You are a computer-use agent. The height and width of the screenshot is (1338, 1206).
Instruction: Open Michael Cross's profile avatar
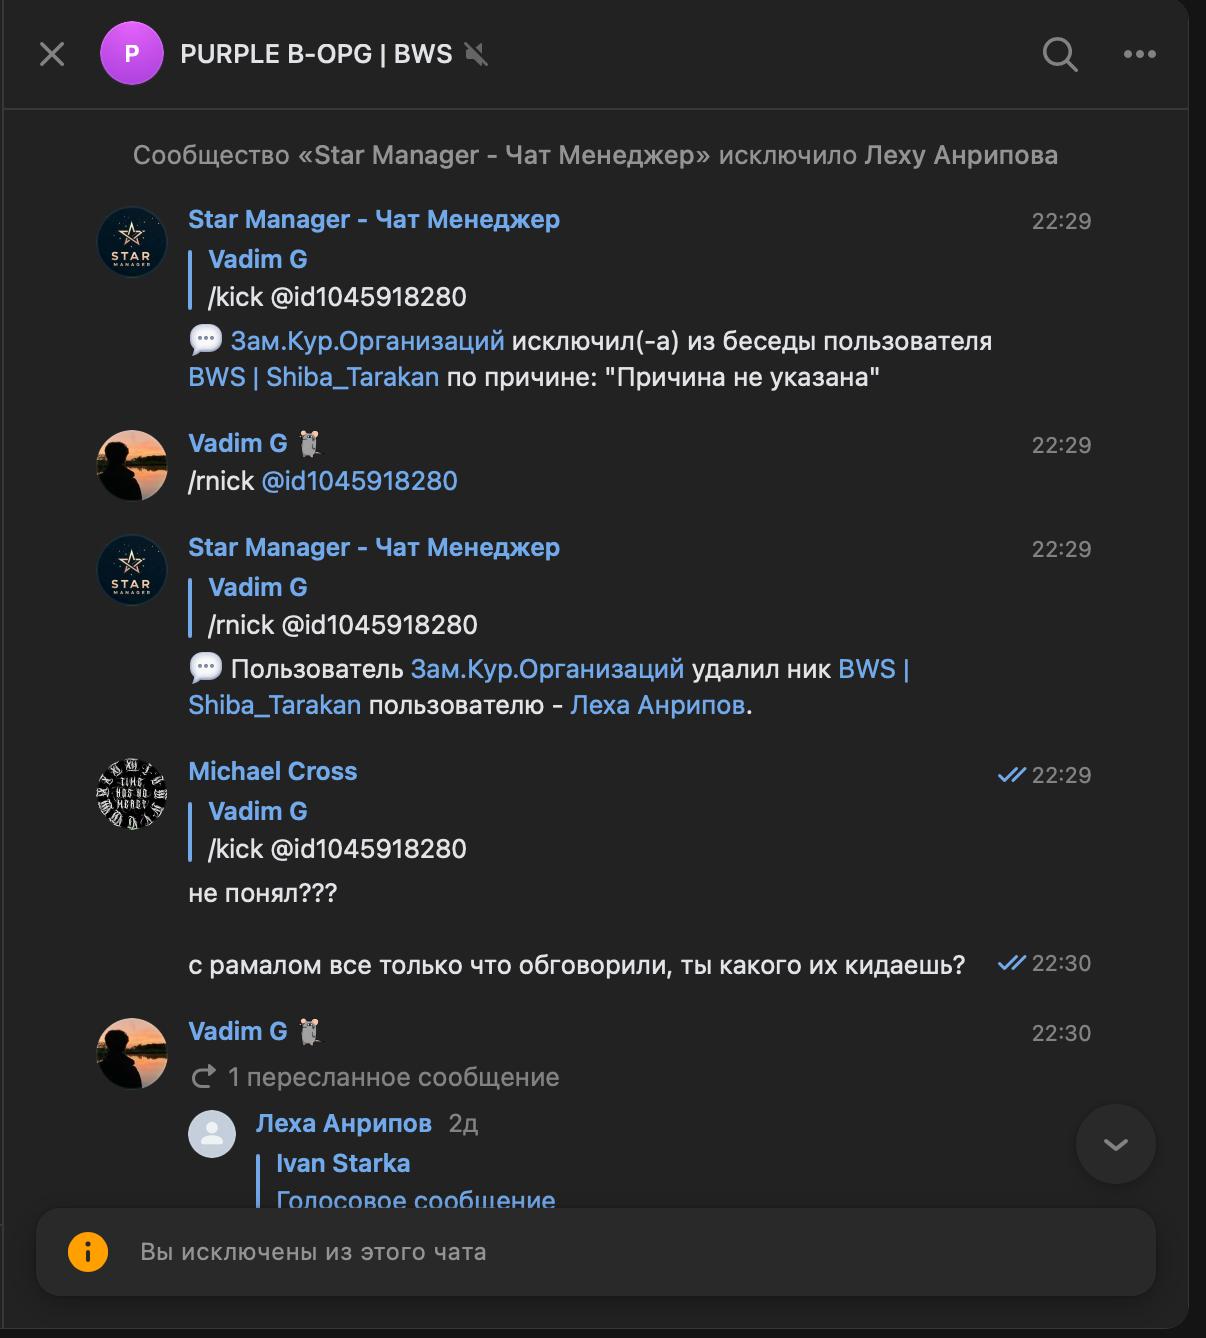coord(131,794)
